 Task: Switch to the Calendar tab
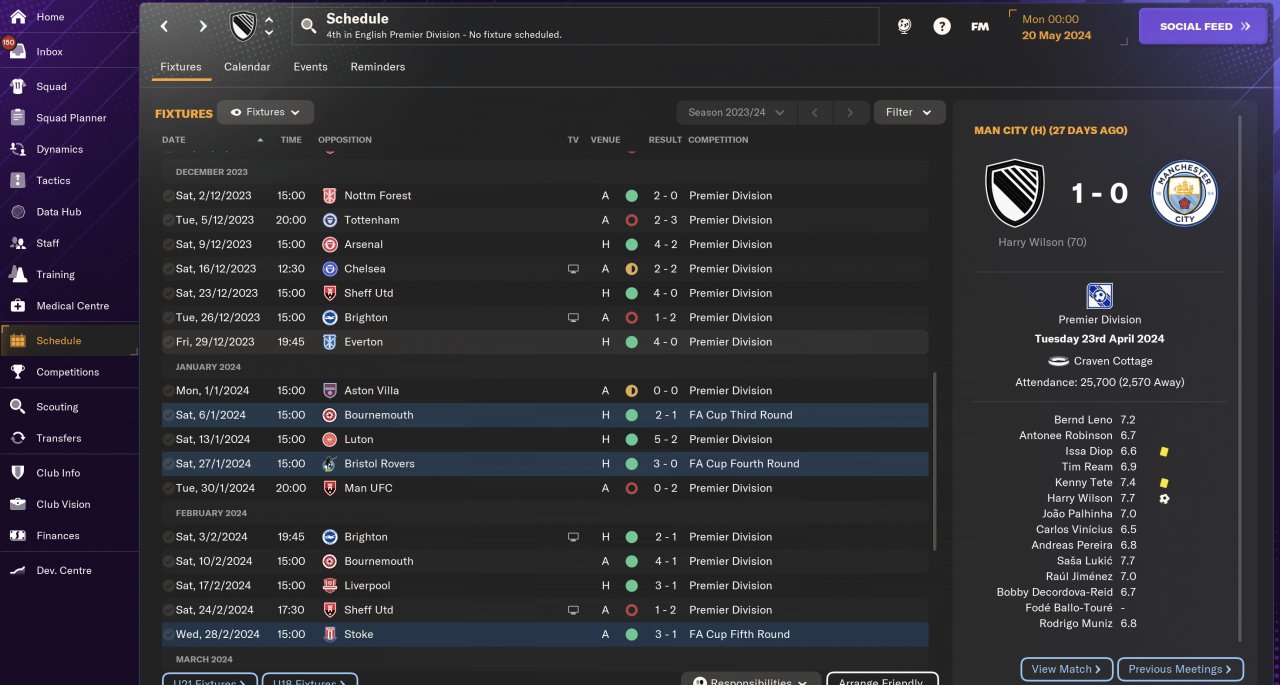[247, 67]
